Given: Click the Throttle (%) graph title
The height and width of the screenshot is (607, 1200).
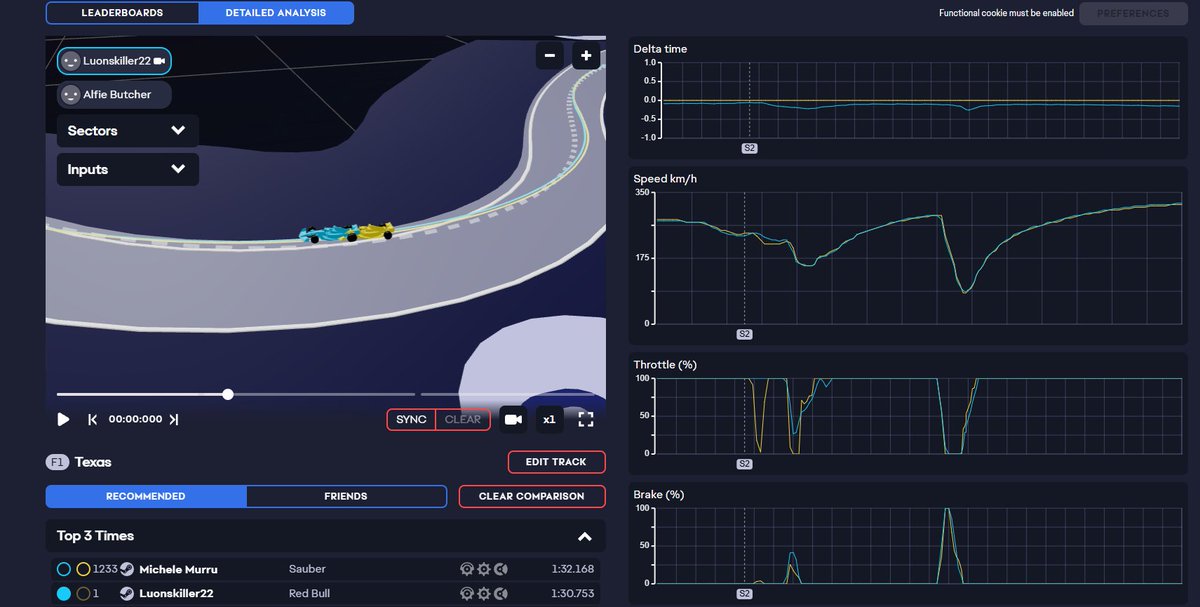Looking at the screenshot, I should click(665, 365).
